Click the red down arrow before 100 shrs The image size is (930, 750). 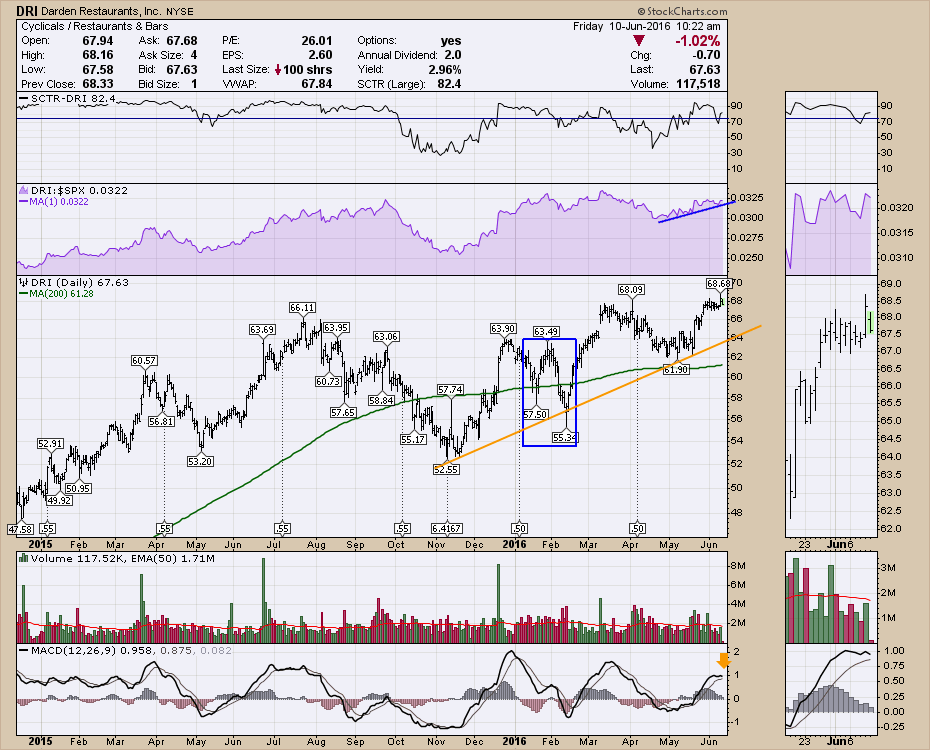(278, 69)
